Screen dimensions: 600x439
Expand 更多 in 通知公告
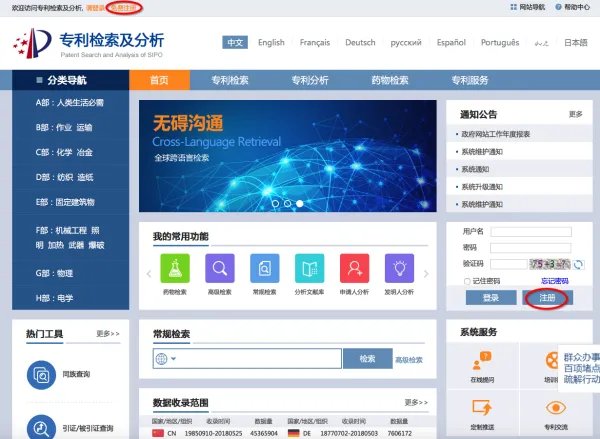[x=576, y=114]
